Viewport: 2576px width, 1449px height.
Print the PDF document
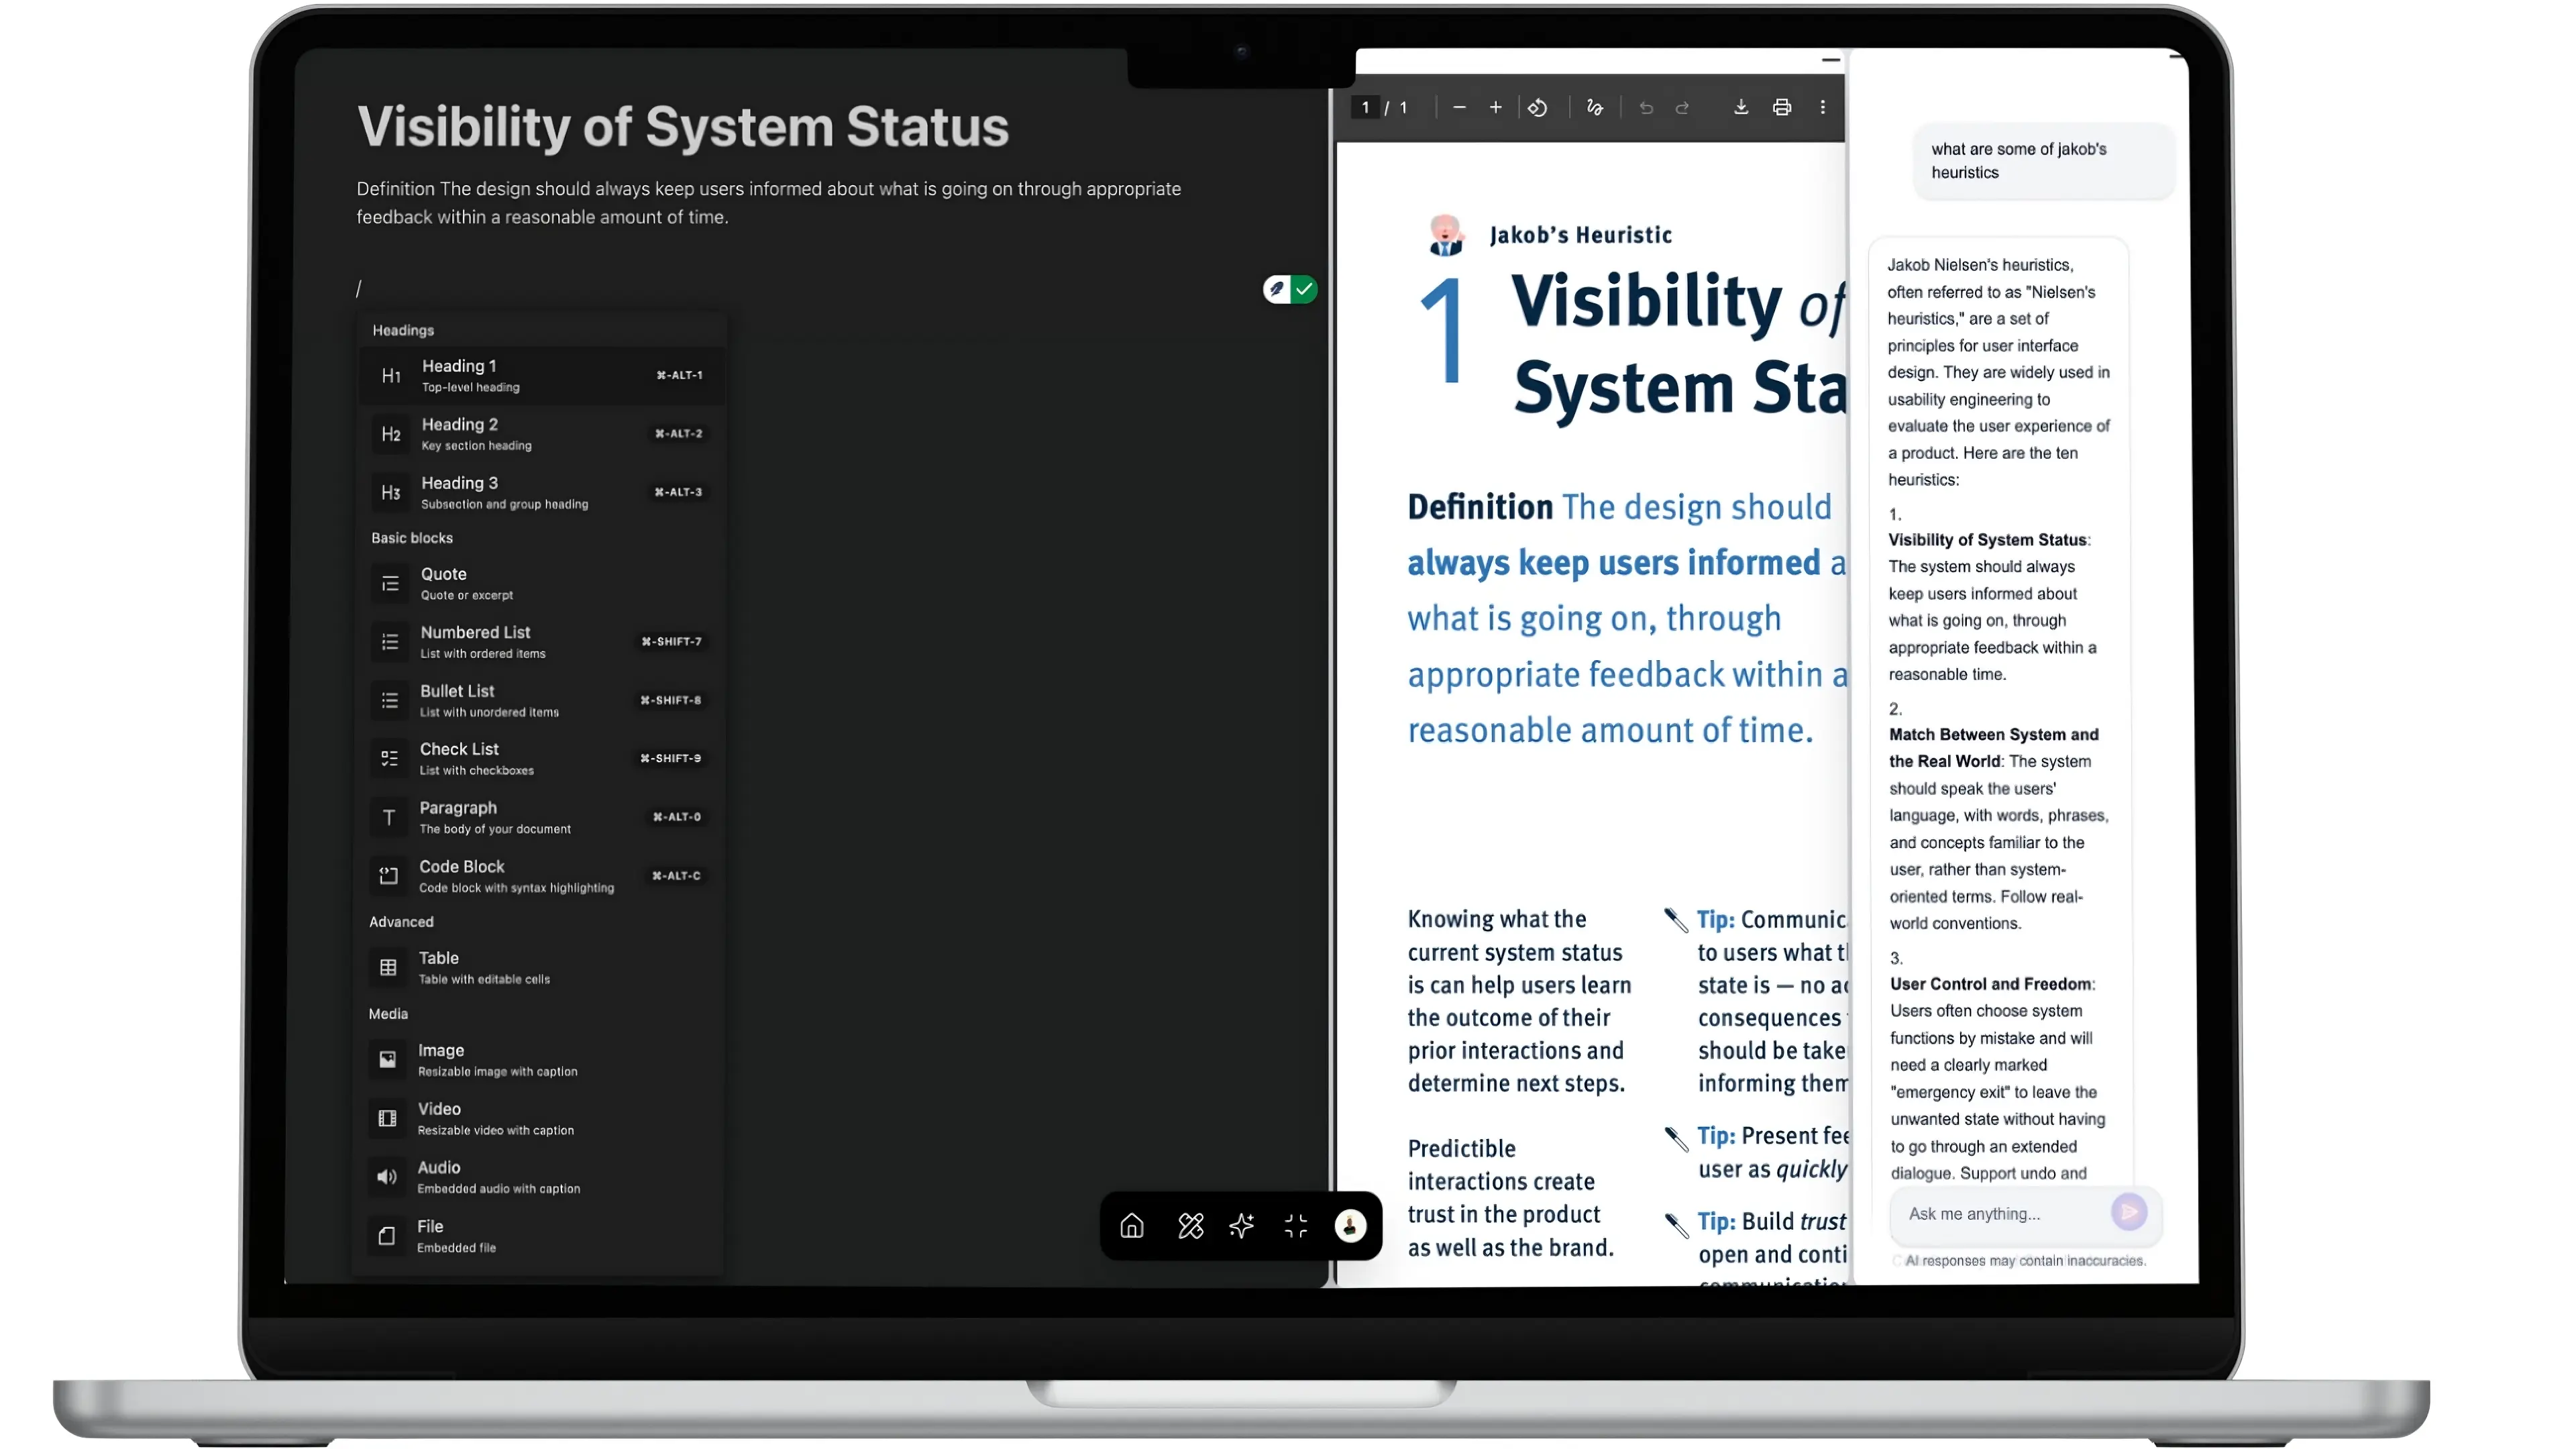click(x=1782, y=107)
